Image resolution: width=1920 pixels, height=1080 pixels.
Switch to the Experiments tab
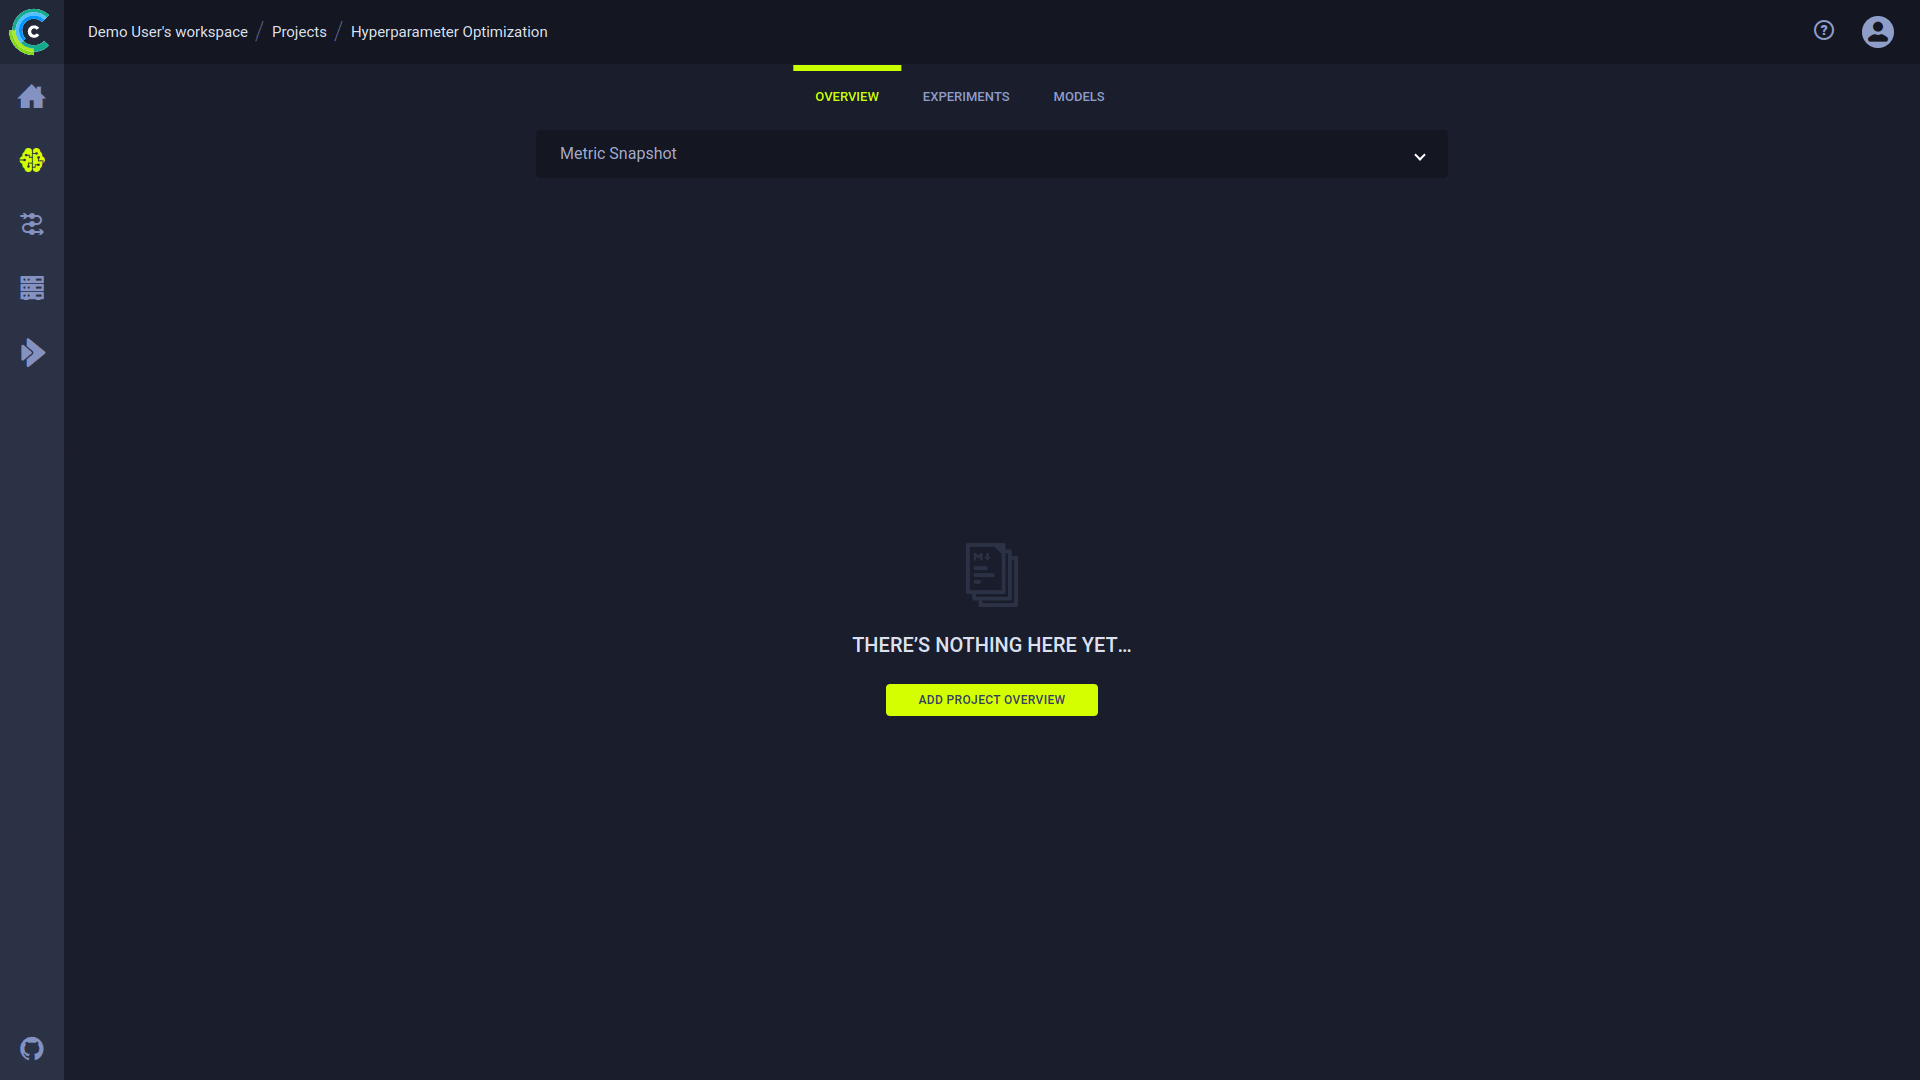pos(965,97)
